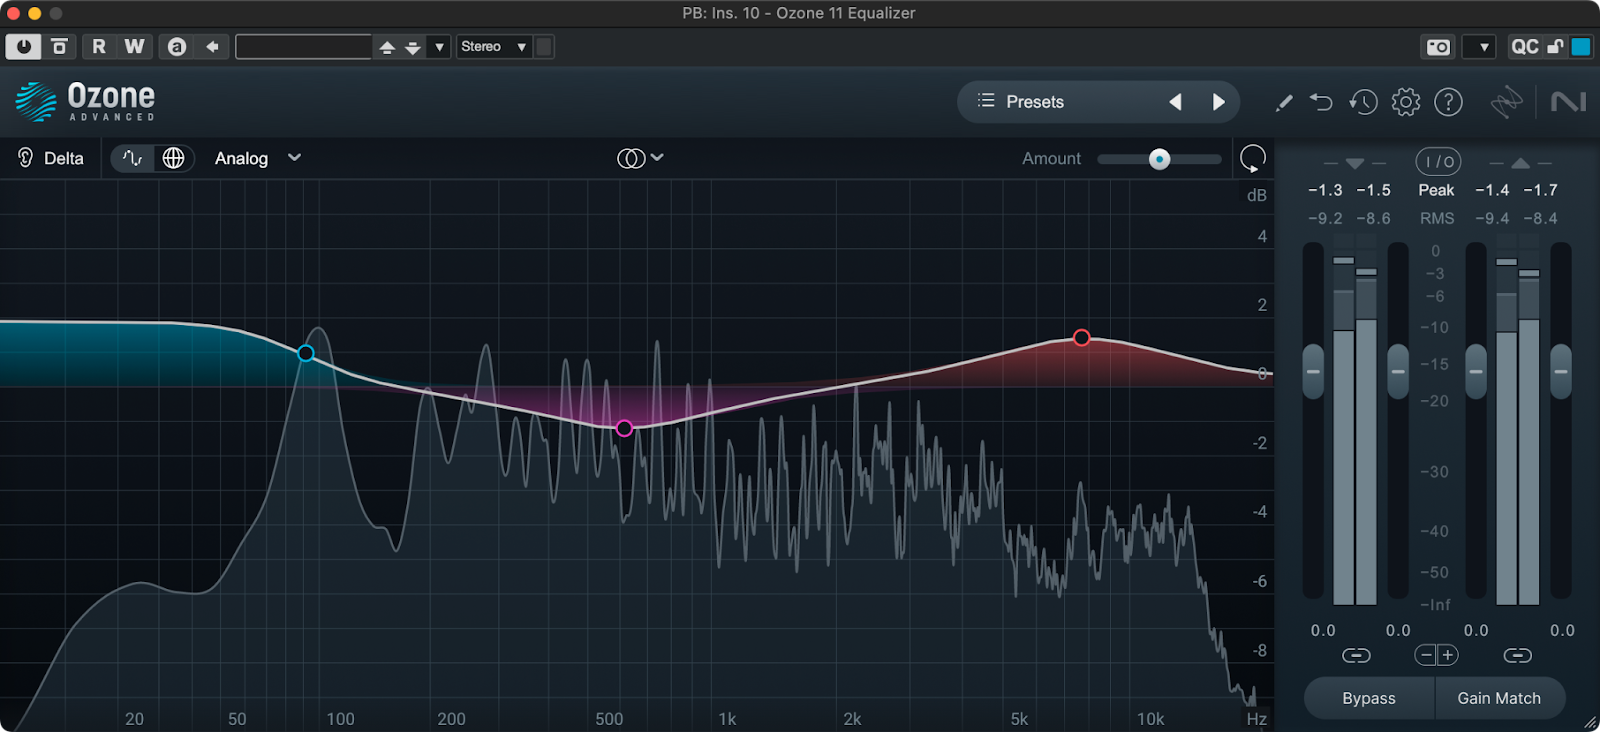Click the pencil edit icon

pos(1284,102)
